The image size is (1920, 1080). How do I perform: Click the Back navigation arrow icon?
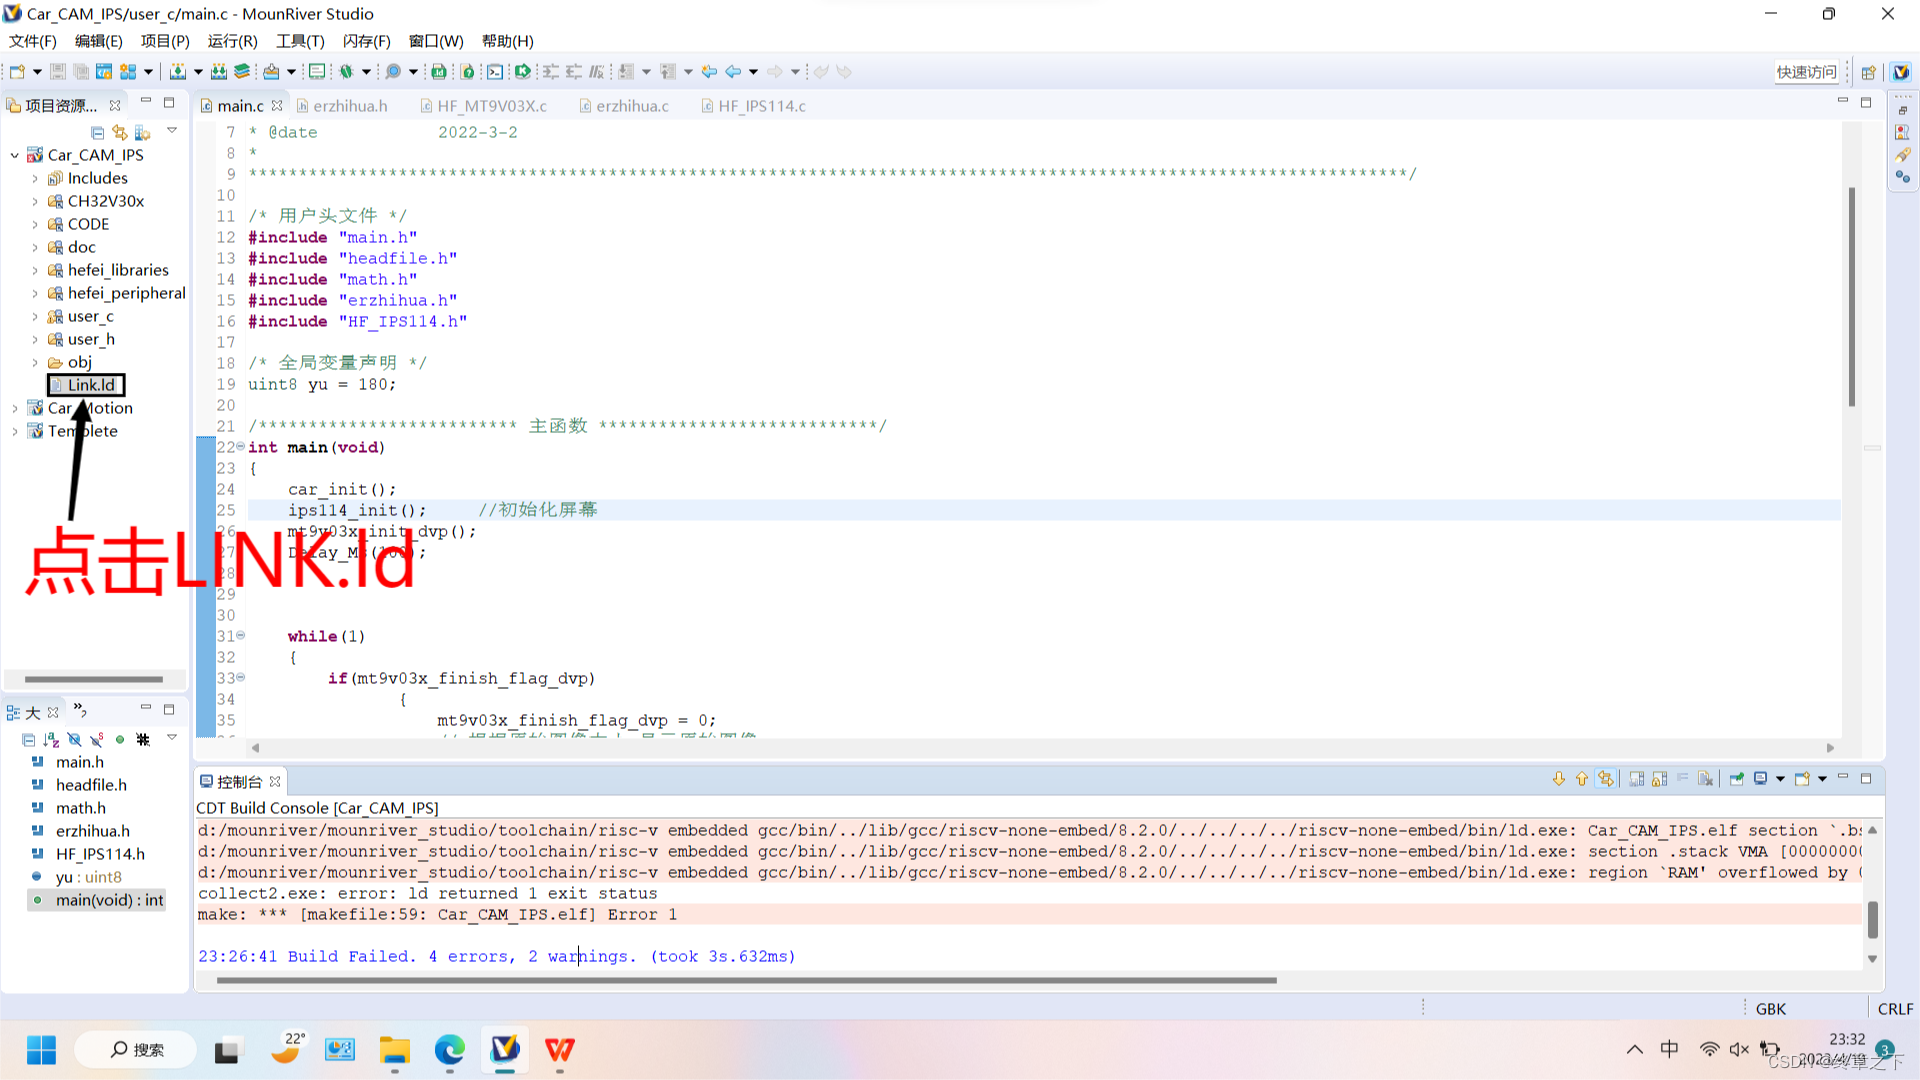tap(733, 72)
